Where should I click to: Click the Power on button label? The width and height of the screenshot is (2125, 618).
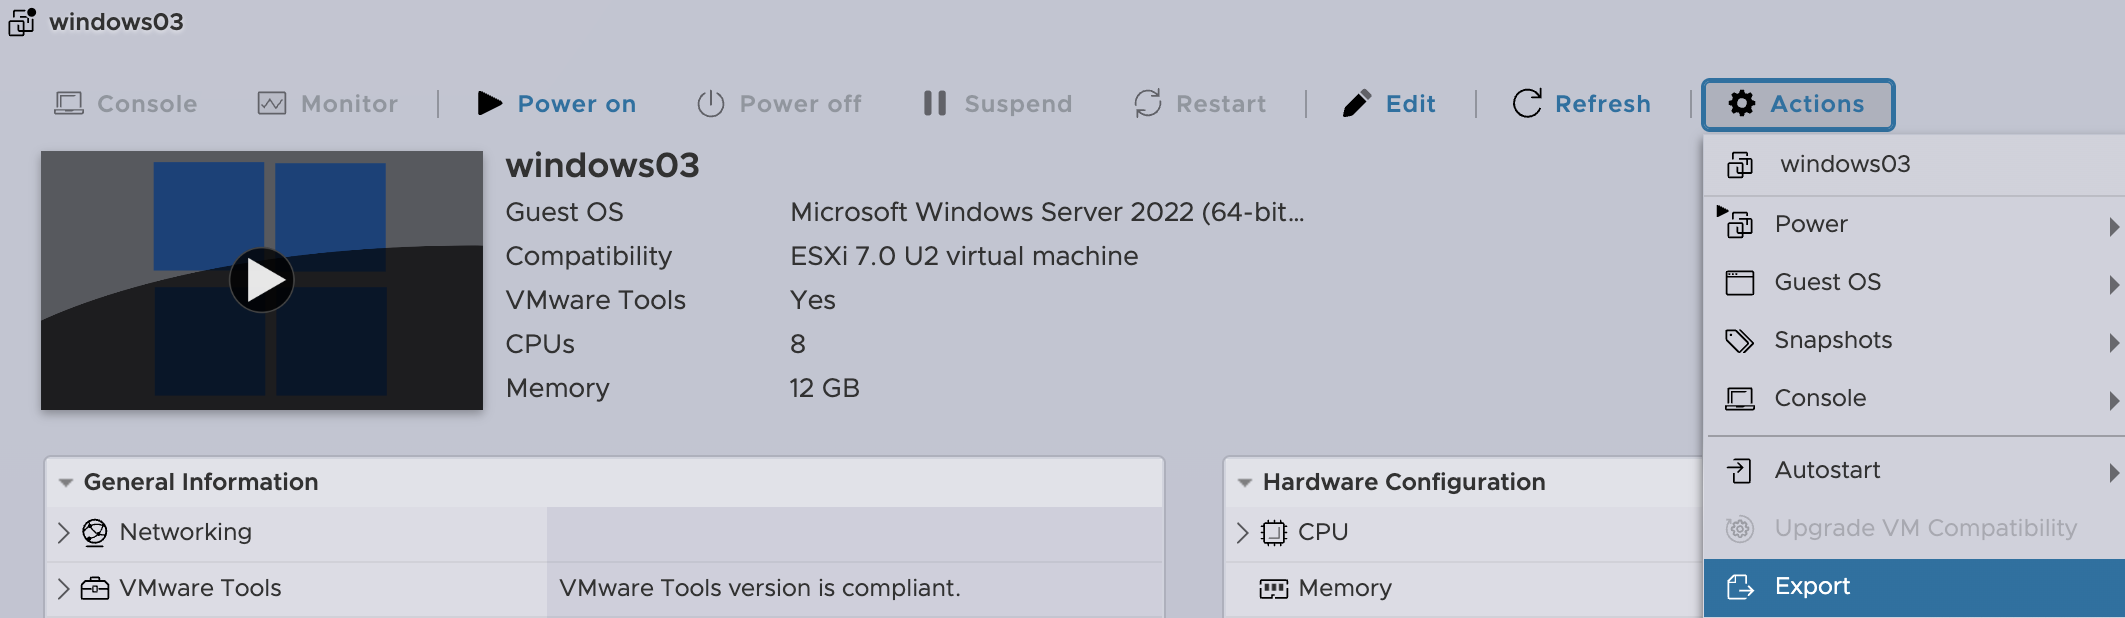576,104
